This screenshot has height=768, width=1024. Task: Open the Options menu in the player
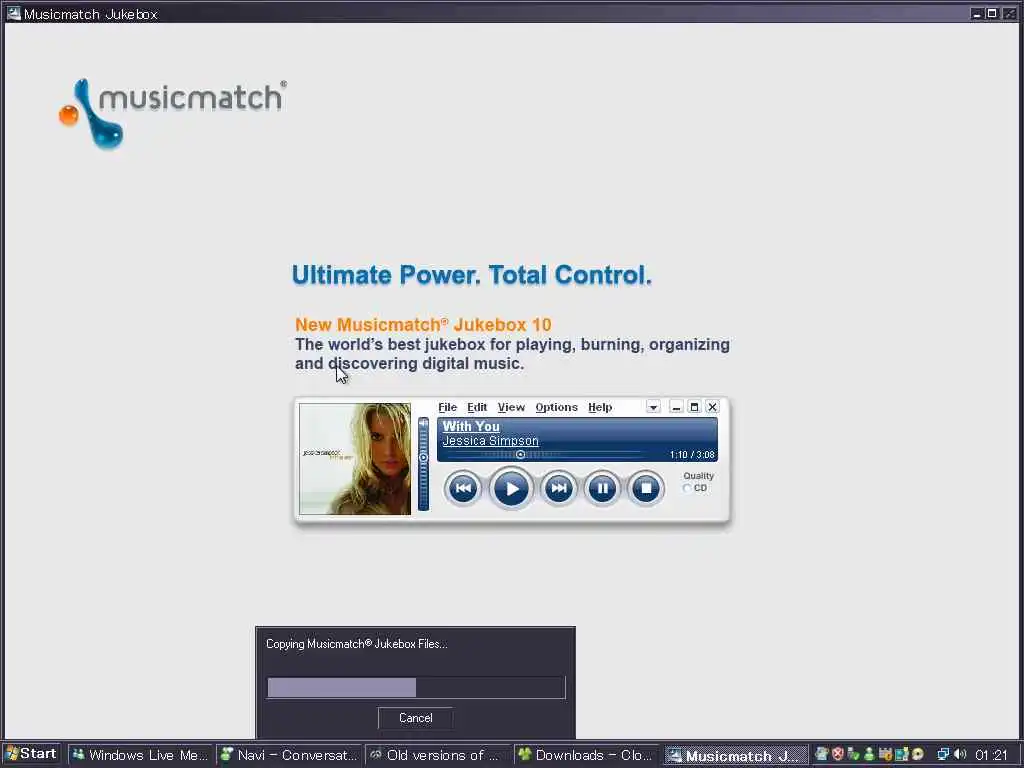556,407
